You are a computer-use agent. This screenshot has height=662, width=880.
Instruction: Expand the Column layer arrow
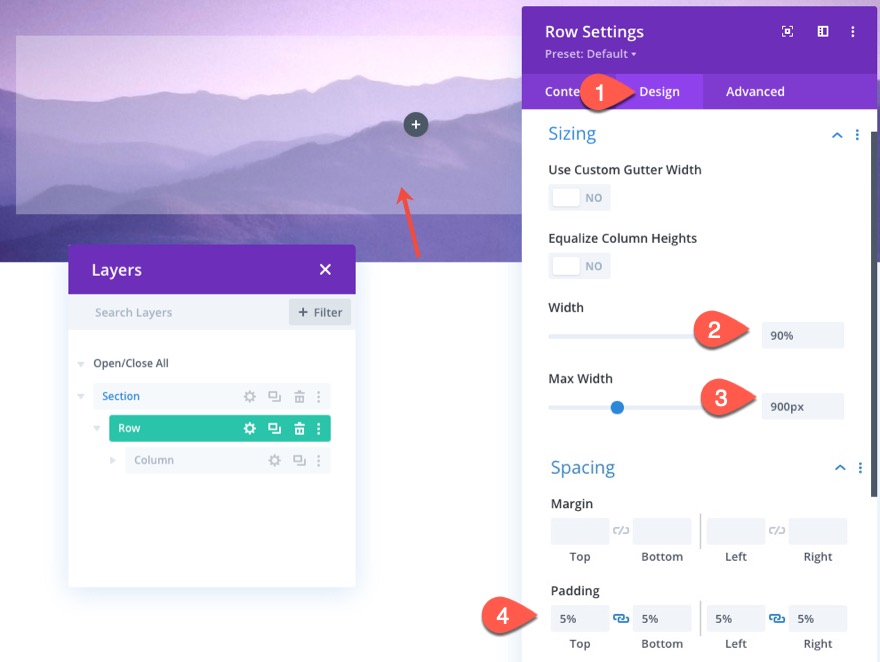pyautogui.click(x=113, y=461)
